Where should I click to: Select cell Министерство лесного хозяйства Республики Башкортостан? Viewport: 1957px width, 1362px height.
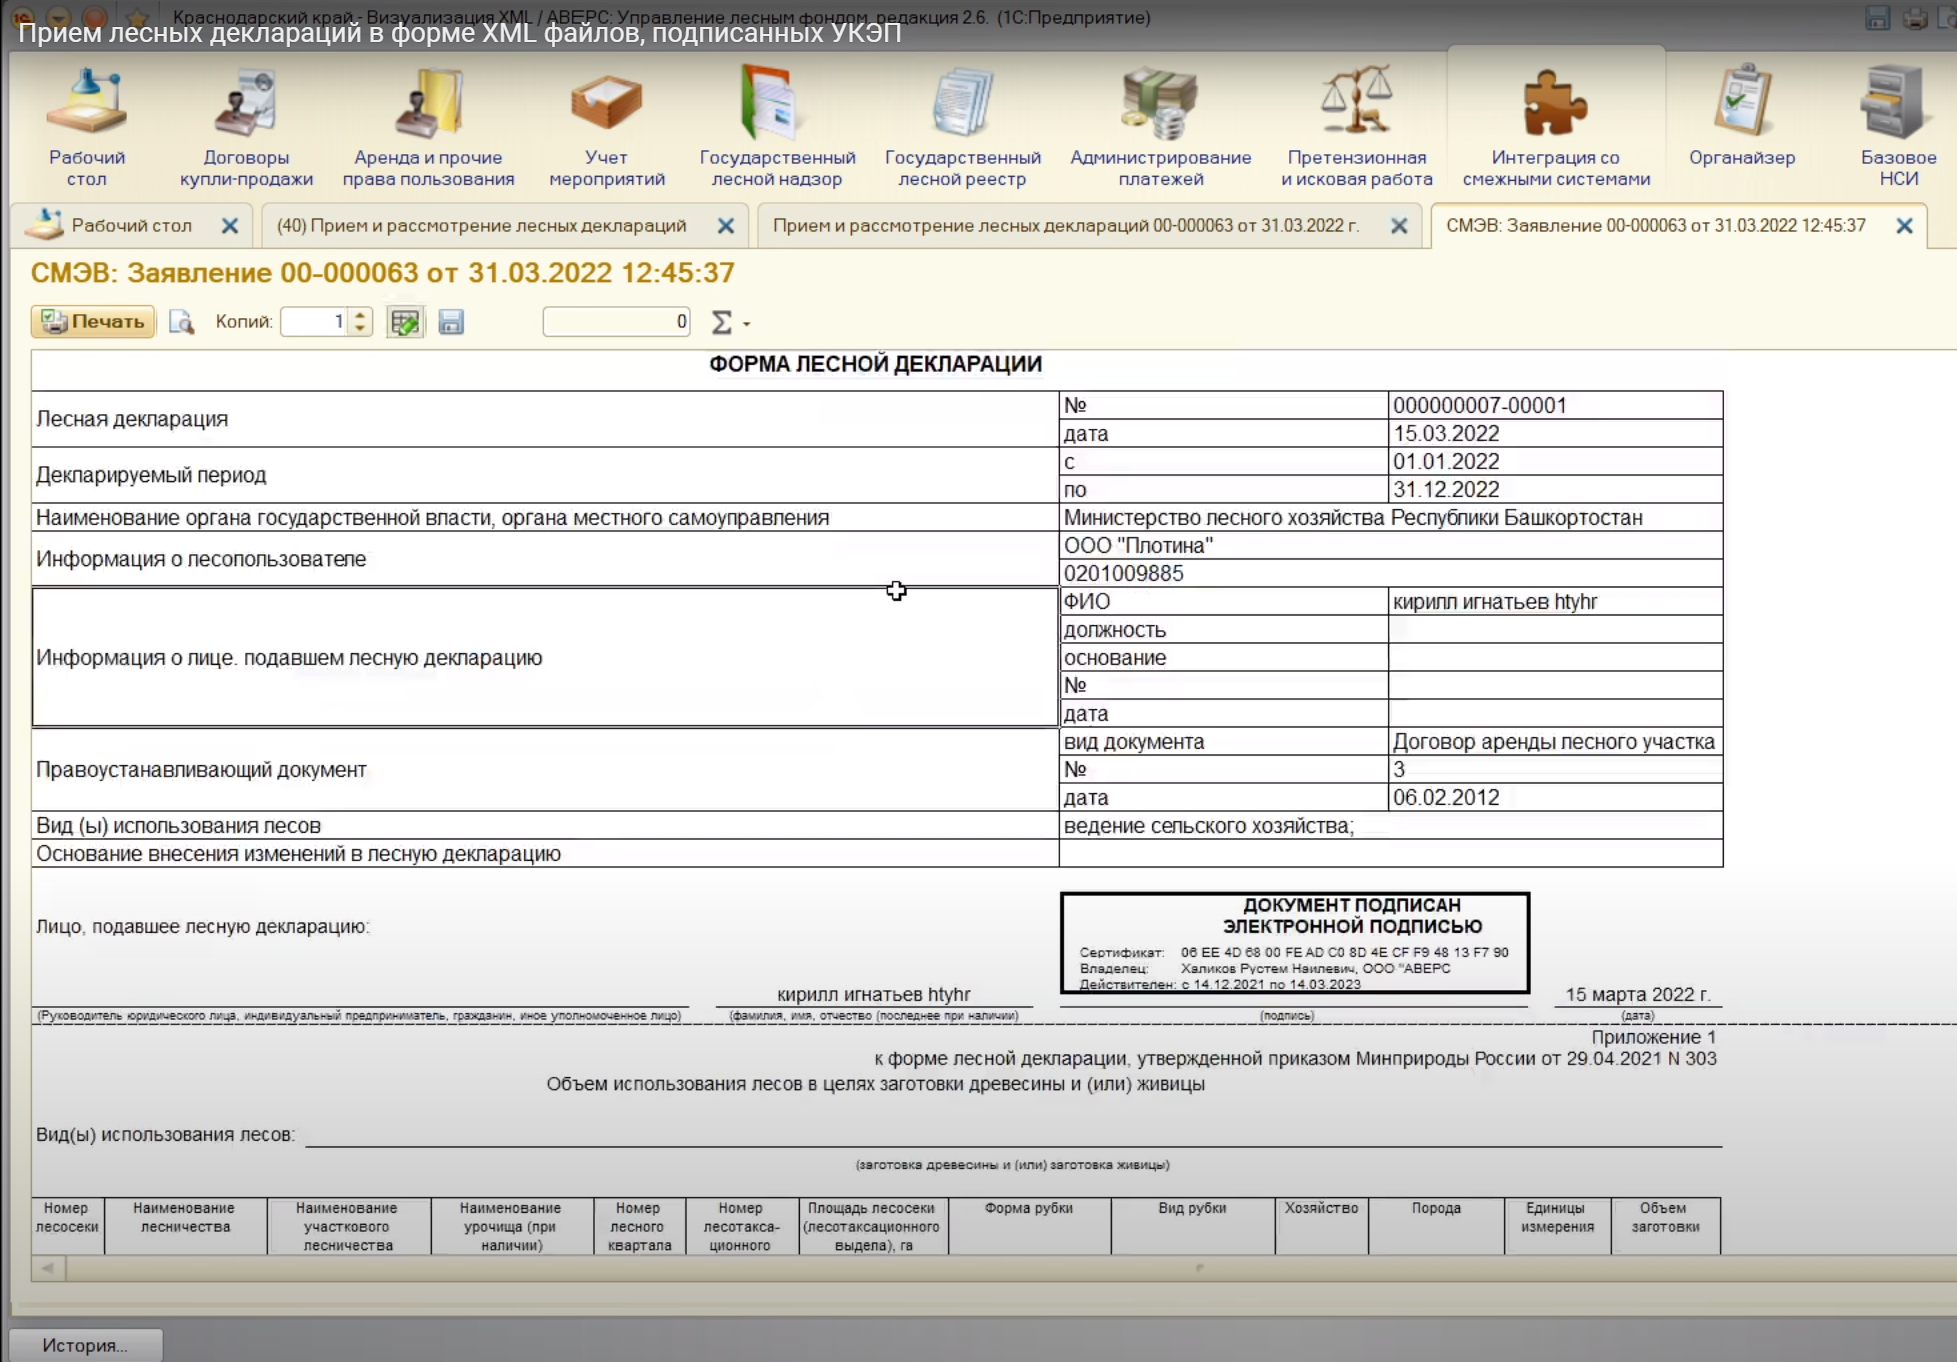1390,517
